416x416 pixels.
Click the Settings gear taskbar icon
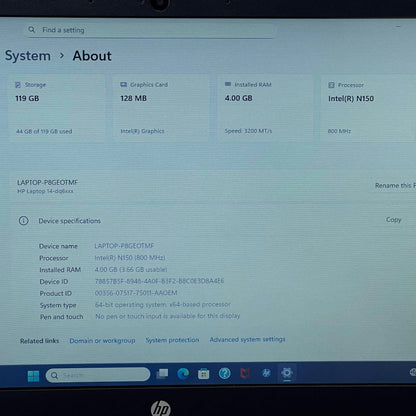click(x=287, y=373)
